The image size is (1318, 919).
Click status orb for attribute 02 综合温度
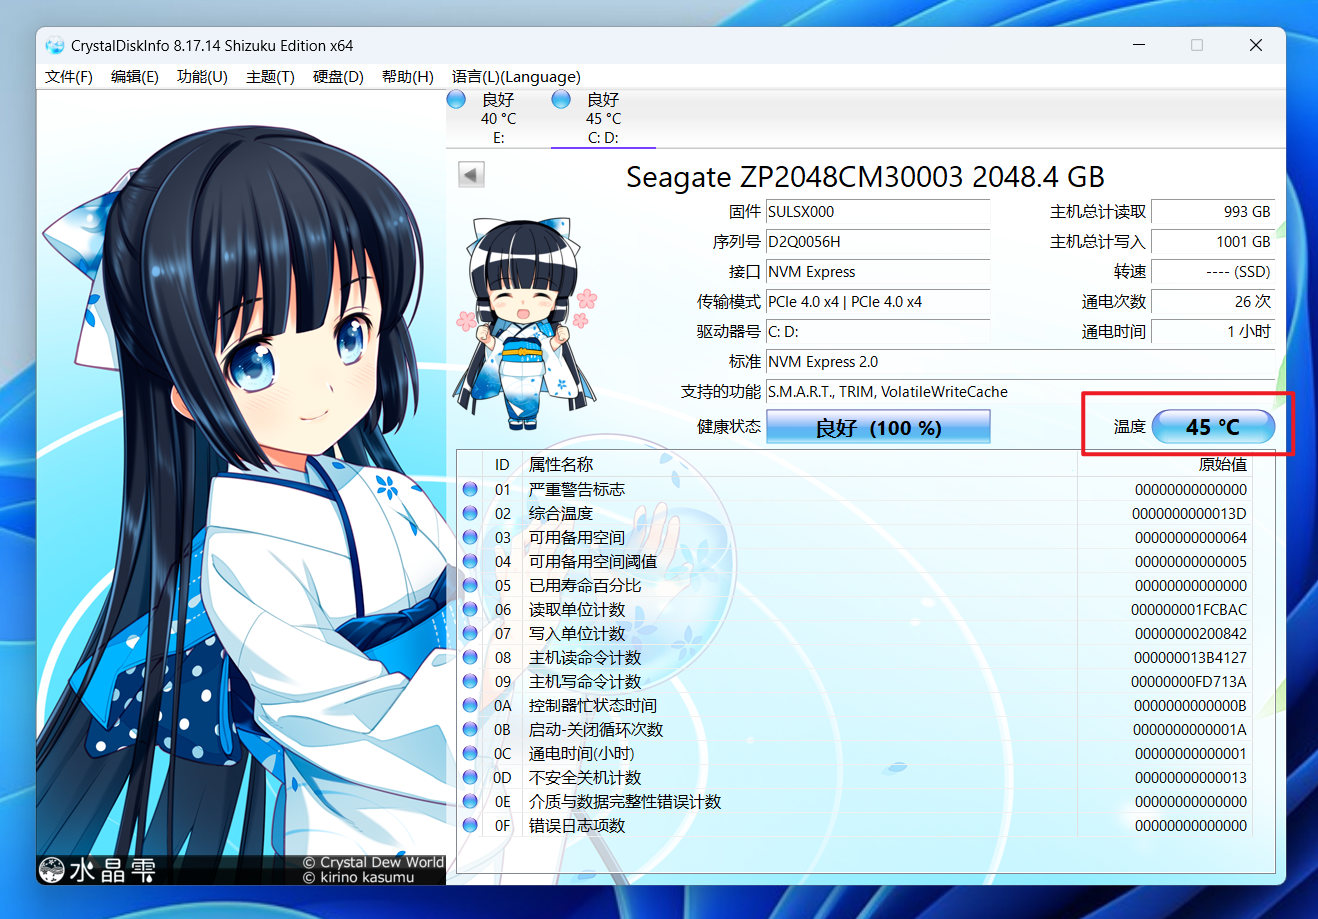point(470,514)
